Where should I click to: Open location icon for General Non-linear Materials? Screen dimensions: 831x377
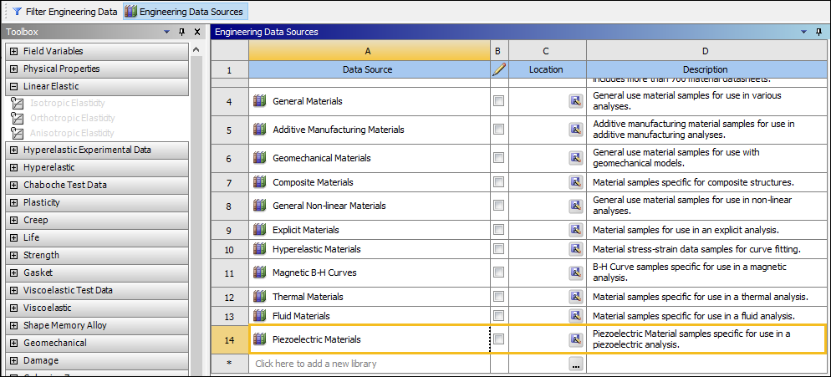point(576,205)
